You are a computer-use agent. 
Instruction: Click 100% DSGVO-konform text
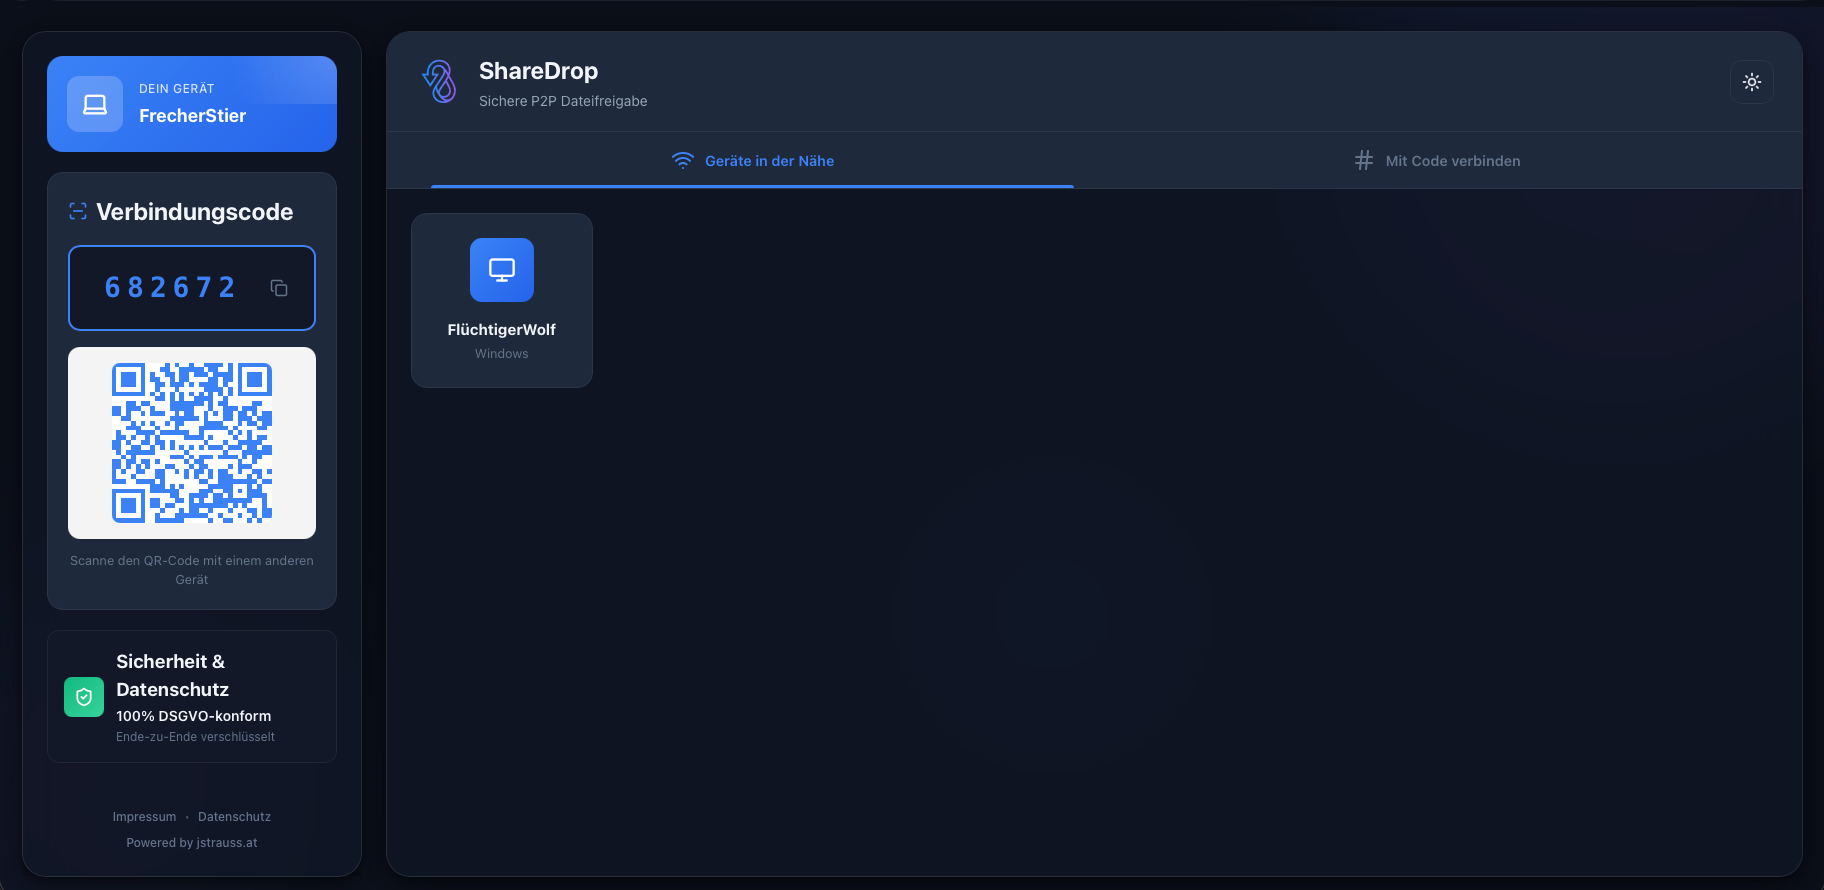193,716
